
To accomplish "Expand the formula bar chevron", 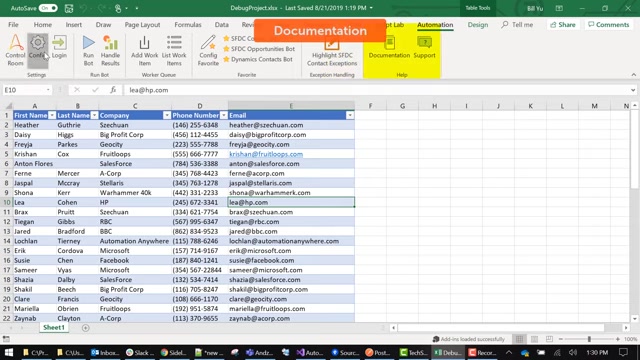I will click(633, 90).
